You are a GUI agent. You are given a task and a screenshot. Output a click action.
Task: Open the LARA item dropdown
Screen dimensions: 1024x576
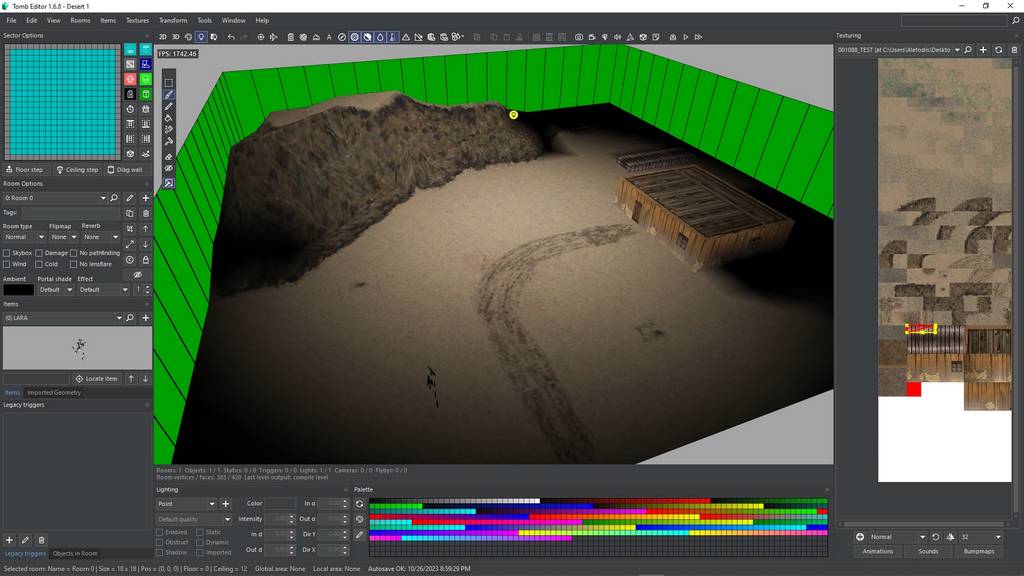pyautogui.click(x=58, y=318)
